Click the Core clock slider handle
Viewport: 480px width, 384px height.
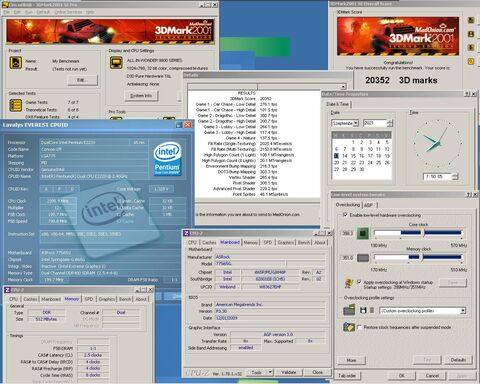(x=423, y=233)
